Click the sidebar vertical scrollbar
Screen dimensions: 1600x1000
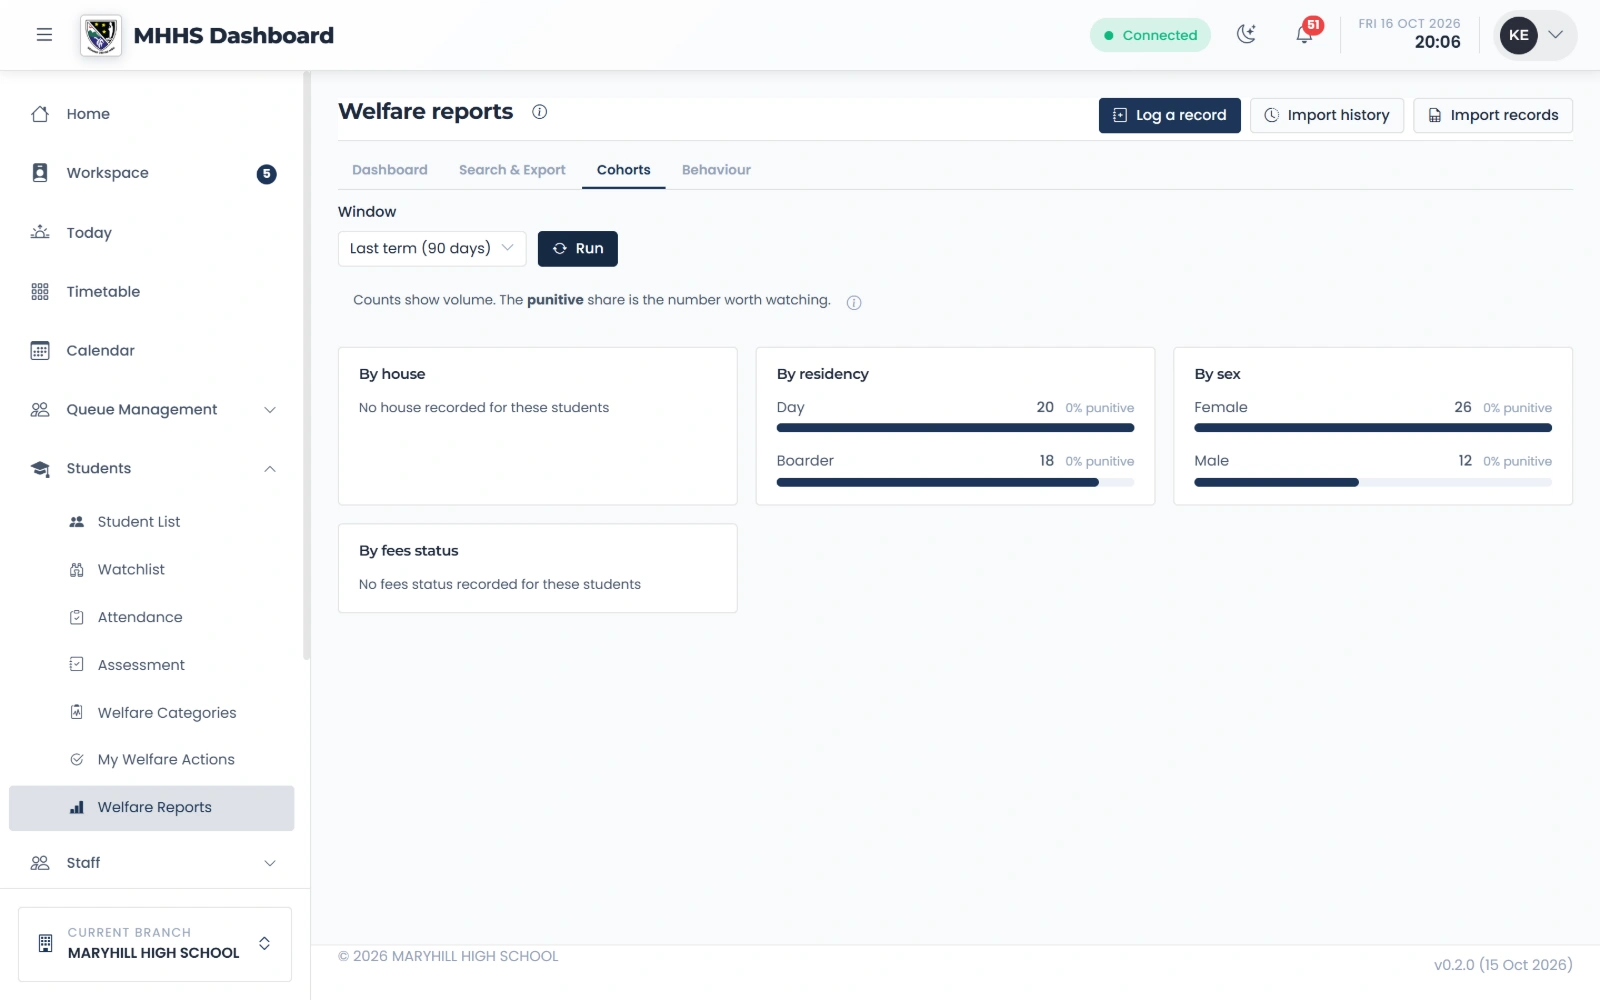[x=306, y=365]
